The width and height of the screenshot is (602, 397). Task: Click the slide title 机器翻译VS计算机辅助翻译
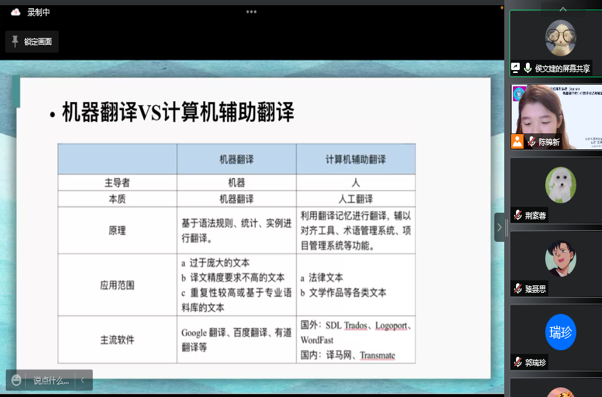(178, 112)
